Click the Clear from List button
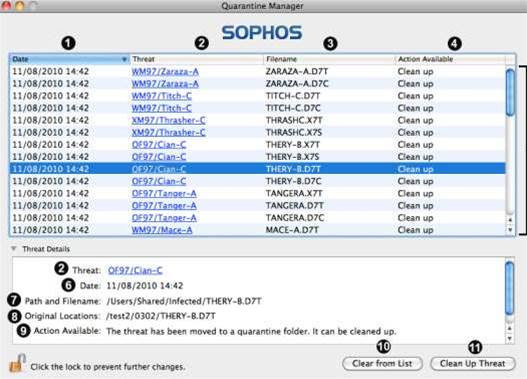The image size is (527, 379). [x=382, y=364]
